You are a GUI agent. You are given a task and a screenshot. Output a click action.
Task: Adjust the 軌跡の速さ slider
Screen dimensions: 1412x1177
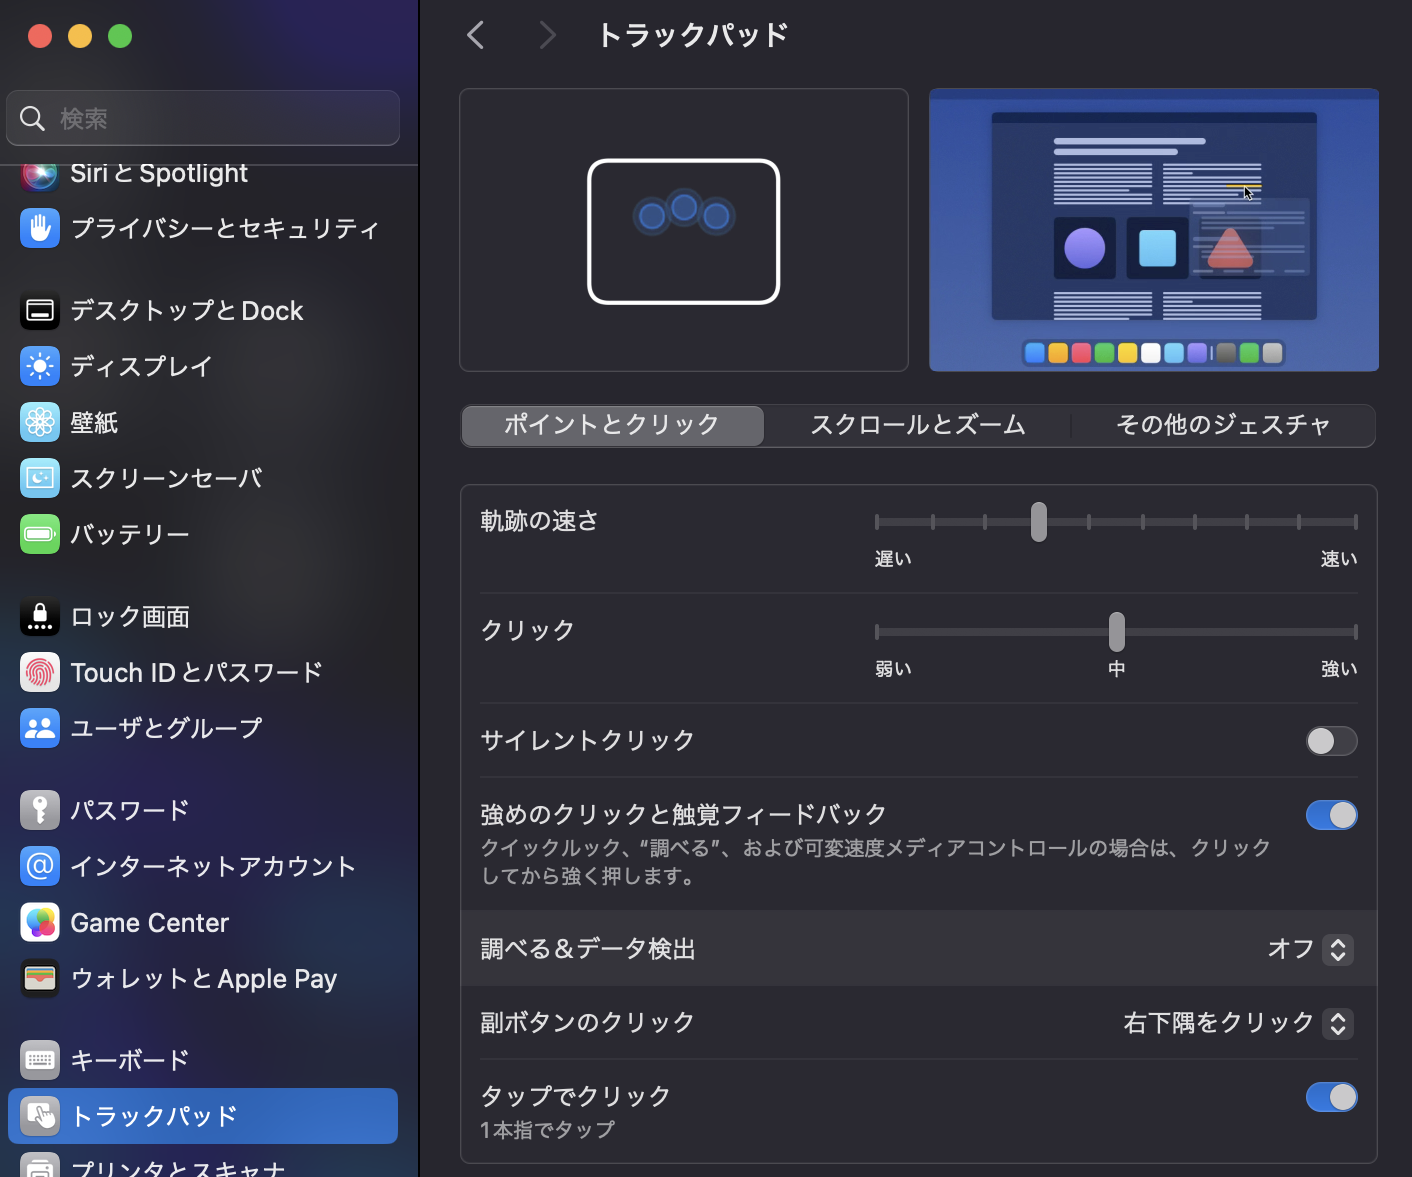pyautogui.click(x=1038, y=521)
